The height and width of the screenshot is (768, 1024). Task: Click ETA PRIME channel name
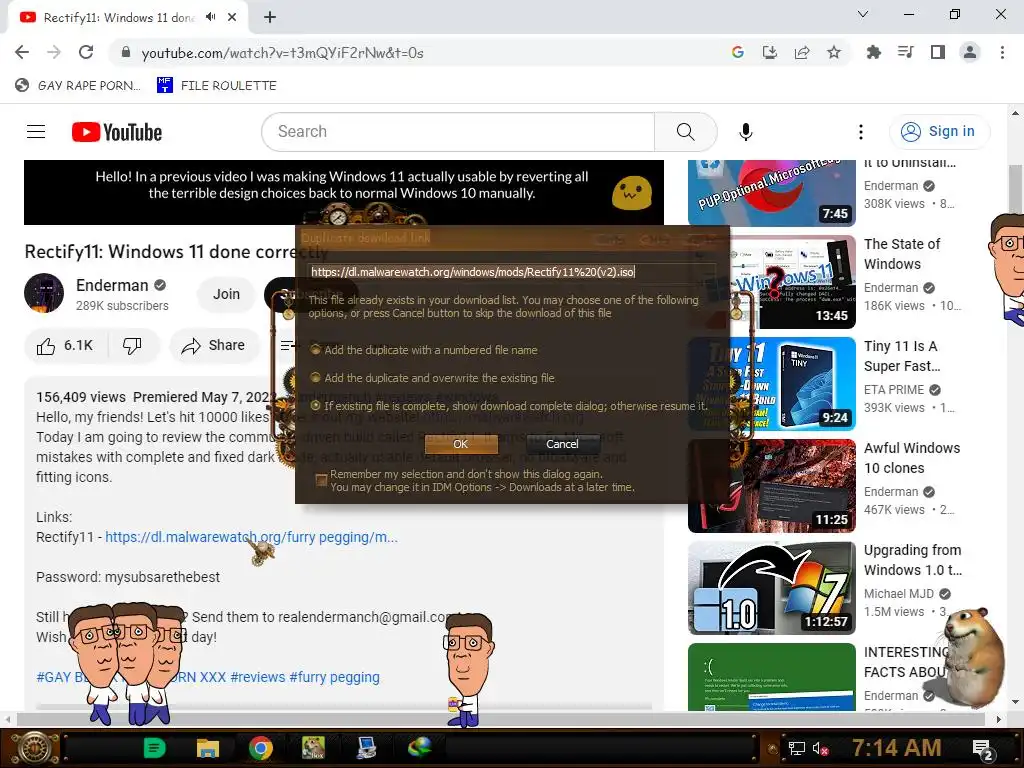pyautogui.click(x=894, y=390)
